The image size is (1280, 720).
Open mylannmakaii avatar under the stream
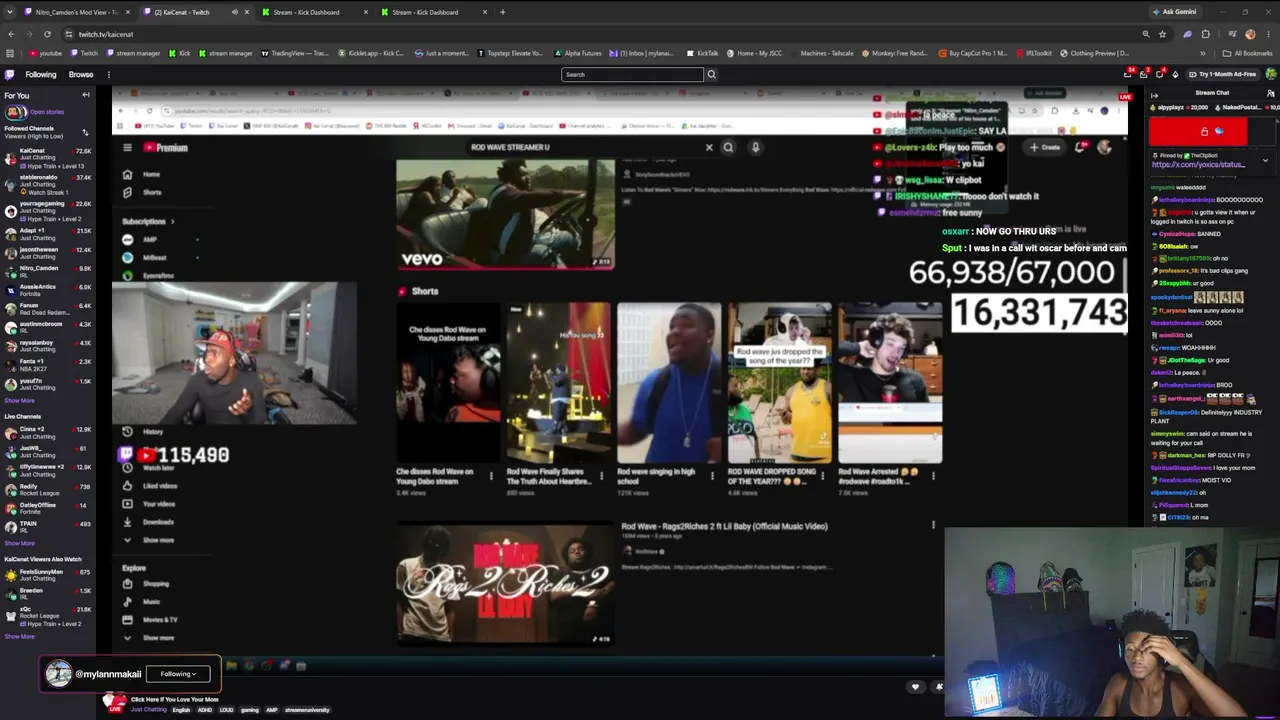[x=58, y=674]
